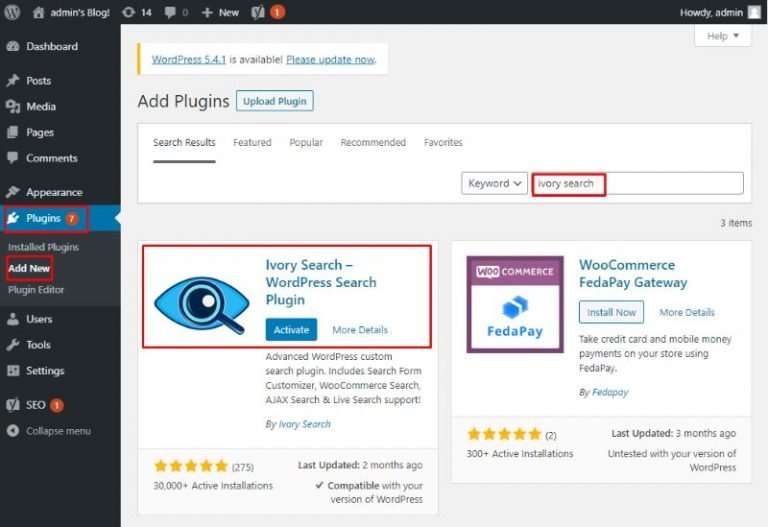The width and height of the screenshot is (768, 527).
Task: Open Add New plugins submenu item
Action: pos(29,268)
